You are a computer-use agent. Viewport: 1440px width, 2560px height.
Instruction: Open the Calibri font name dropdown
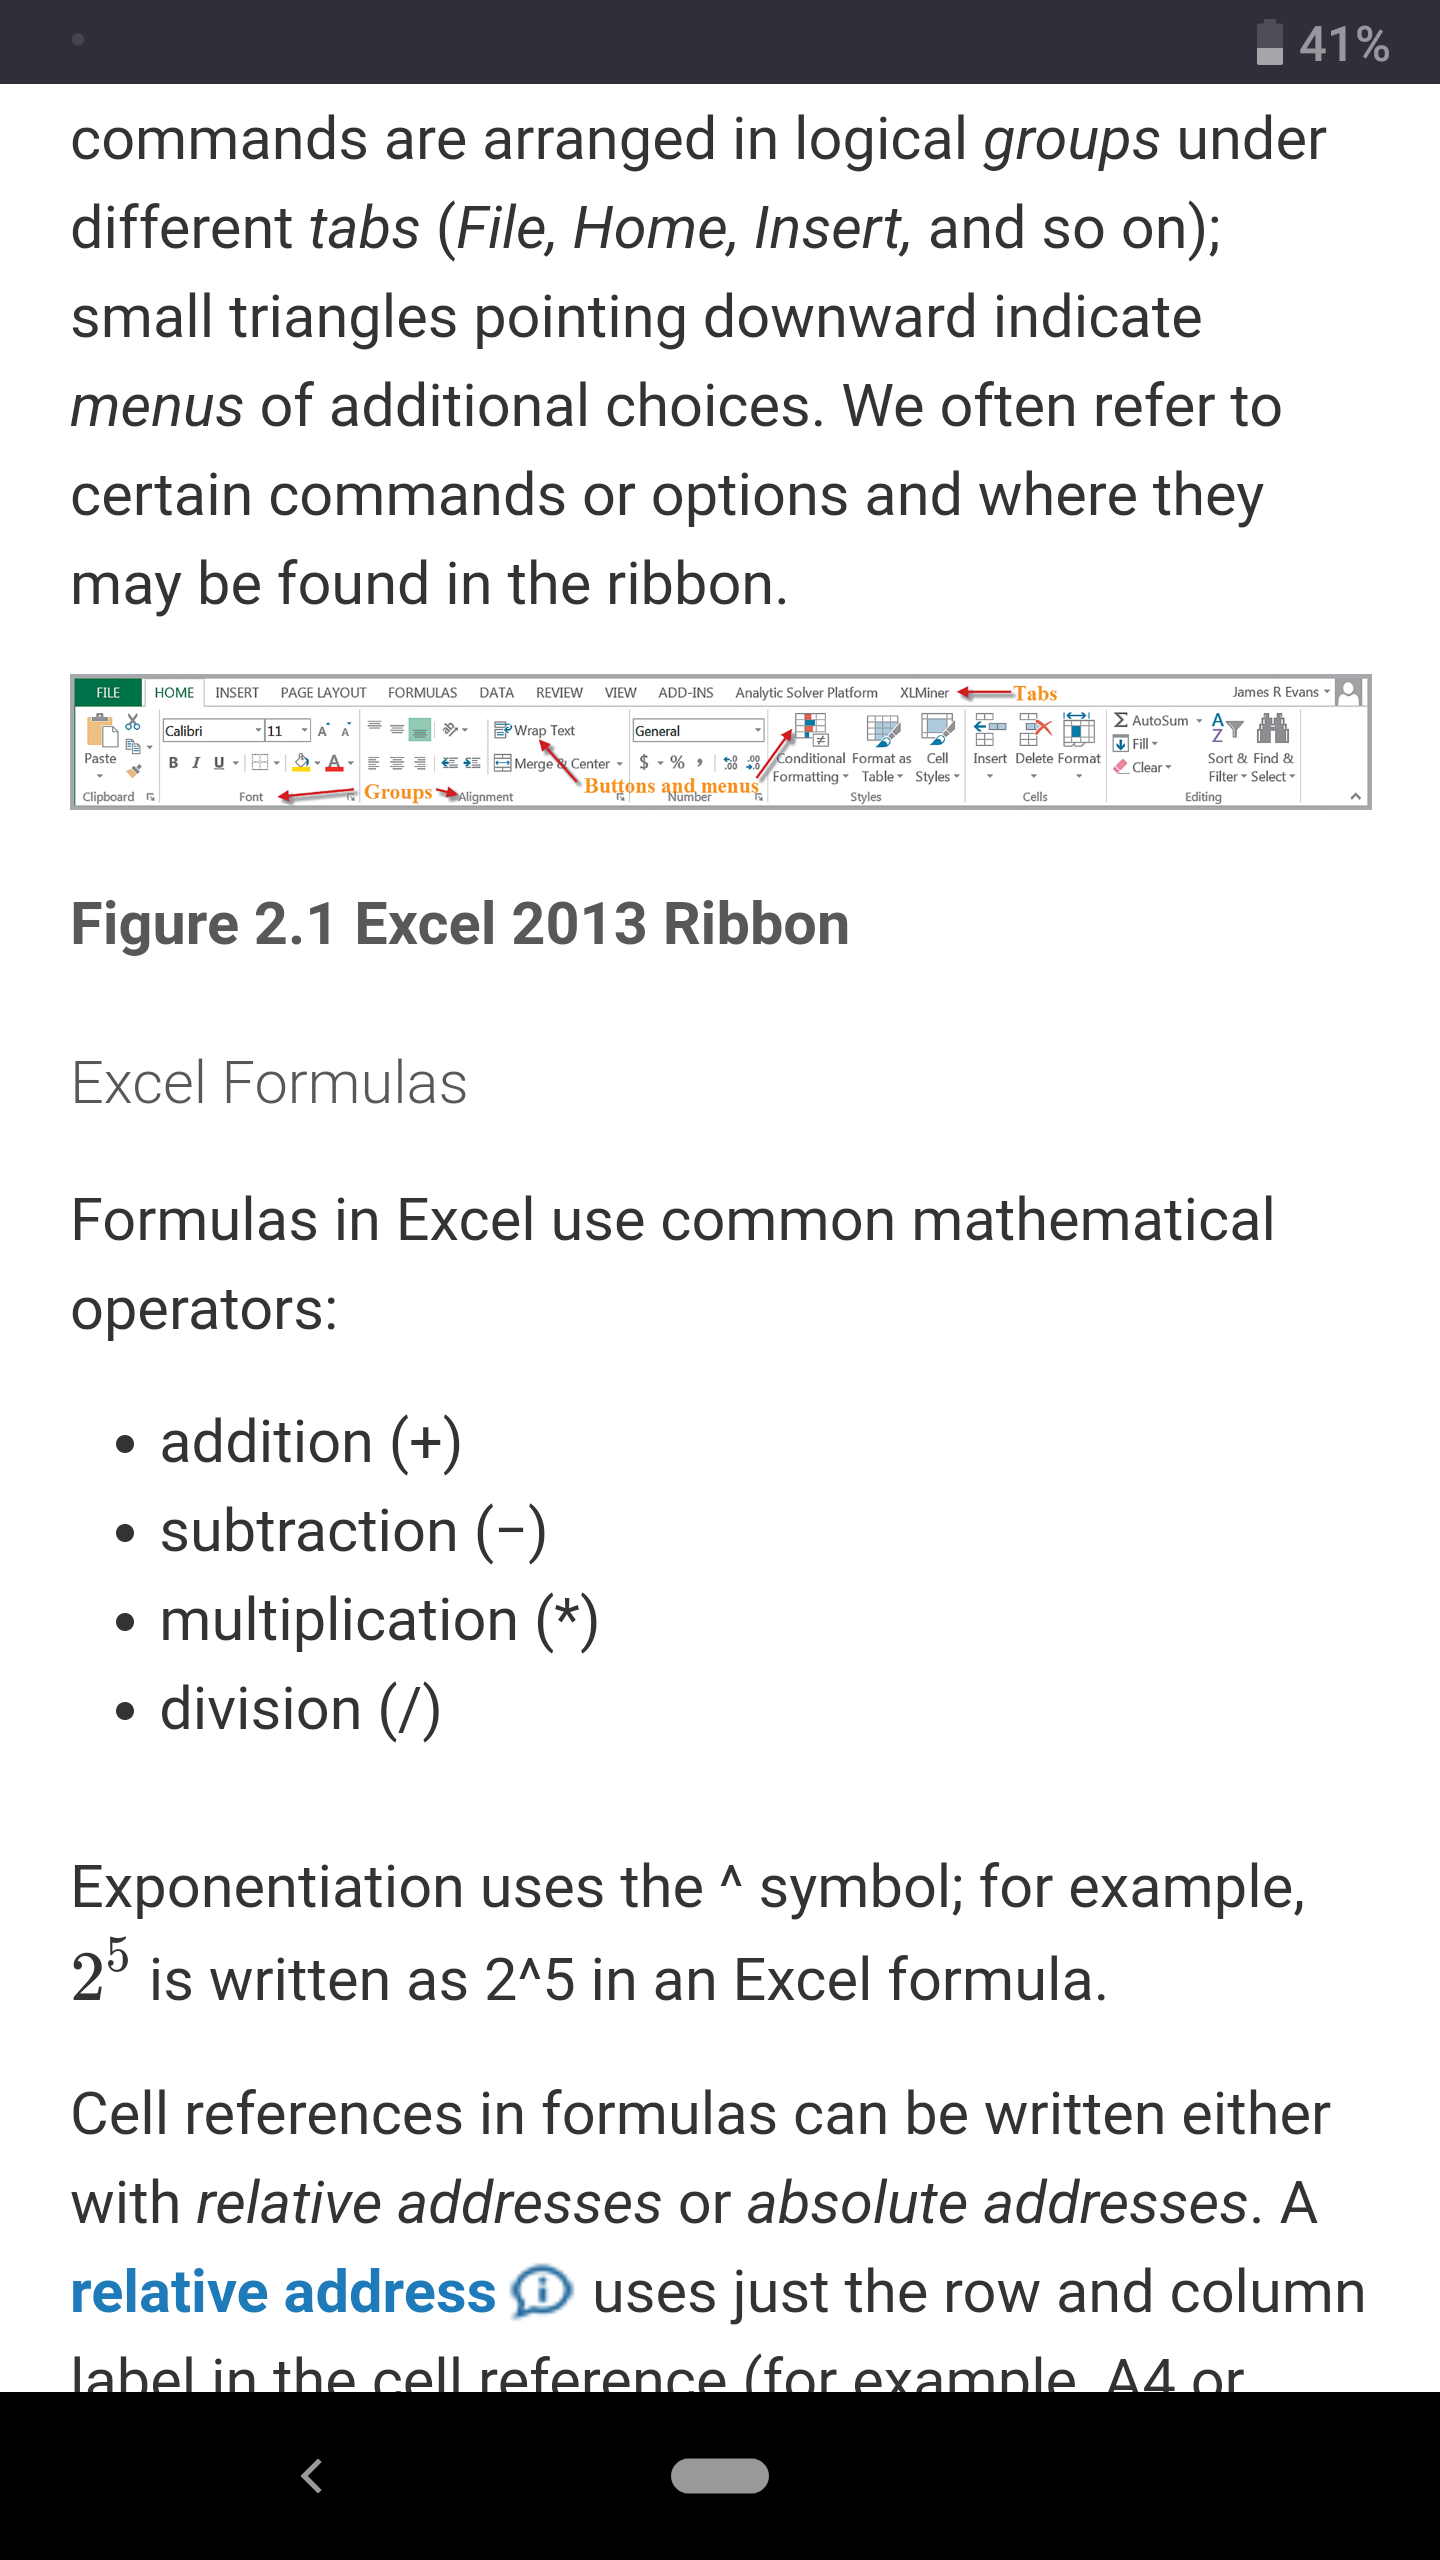258,731
